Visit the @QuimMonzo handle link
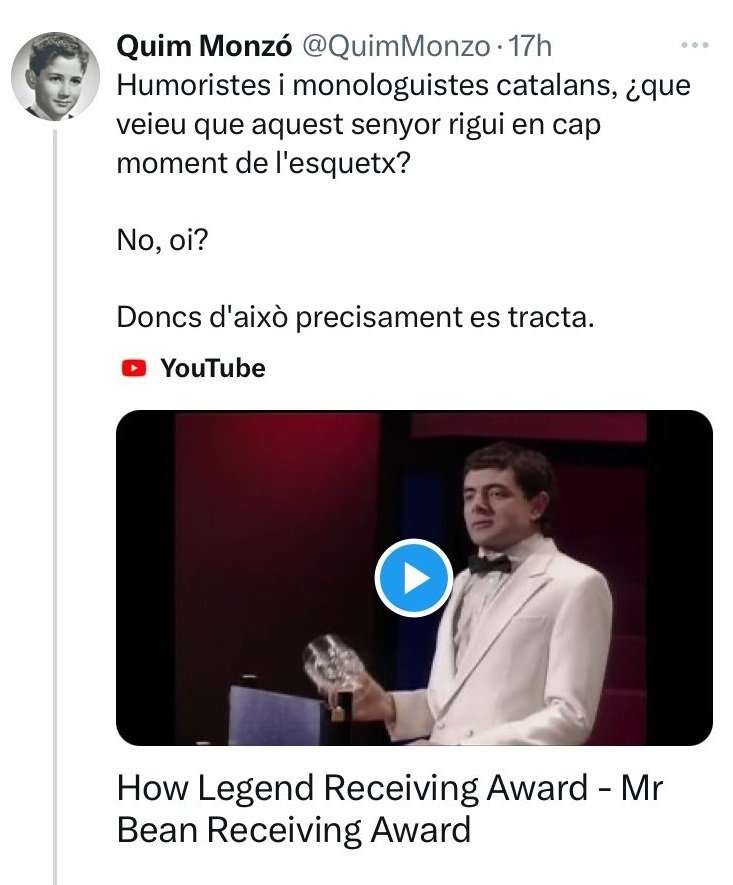Viewport: 733px width, 885px height. 397,46
